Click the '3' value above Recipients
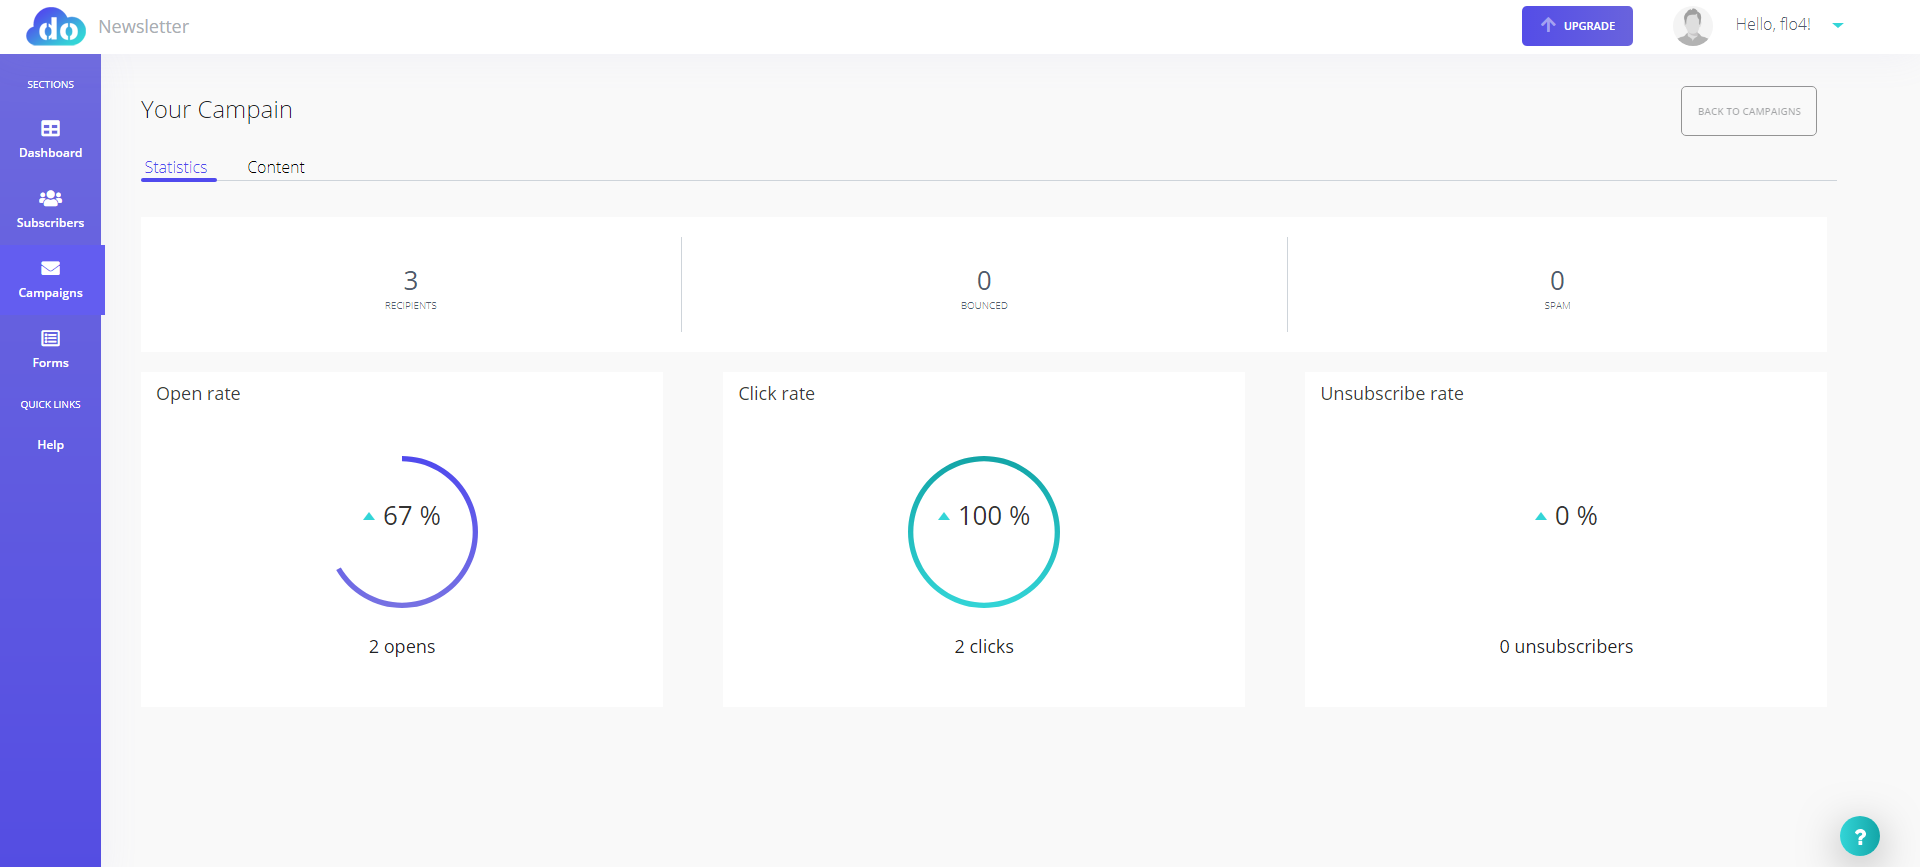 [411, 280]
